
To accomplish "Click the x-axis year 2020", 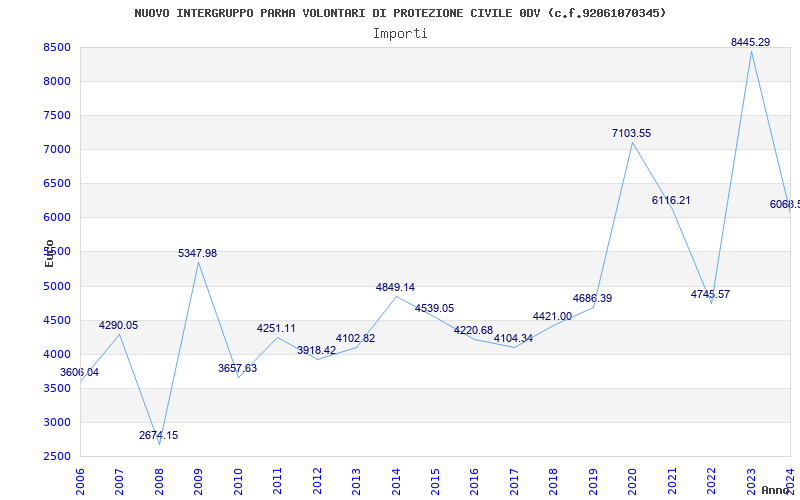I will coord(632,481).
